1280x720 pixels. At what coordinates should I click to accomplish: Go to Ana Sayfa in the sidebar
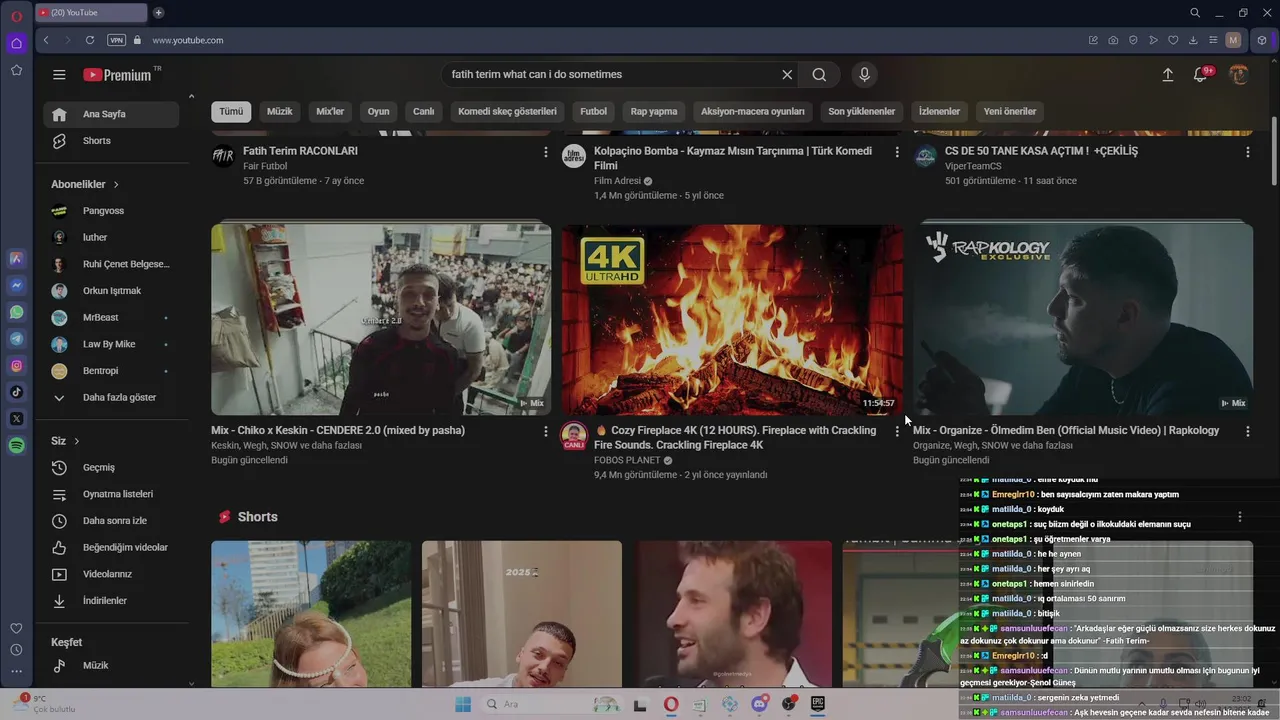111,114
